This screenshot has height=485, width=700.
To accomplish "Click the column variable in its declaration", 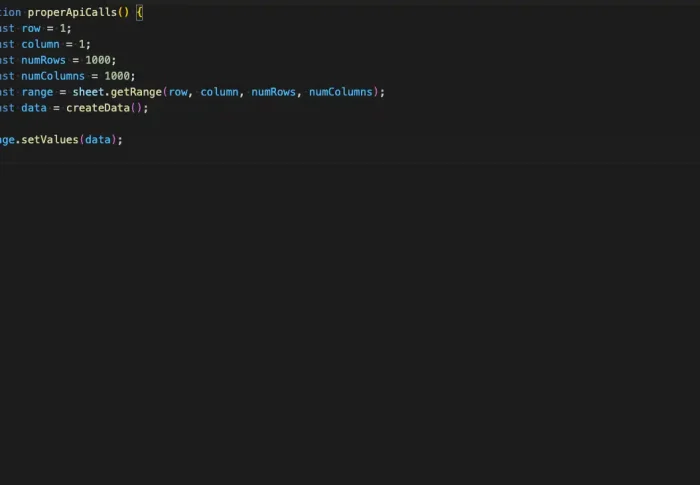I will pos(41,44).
